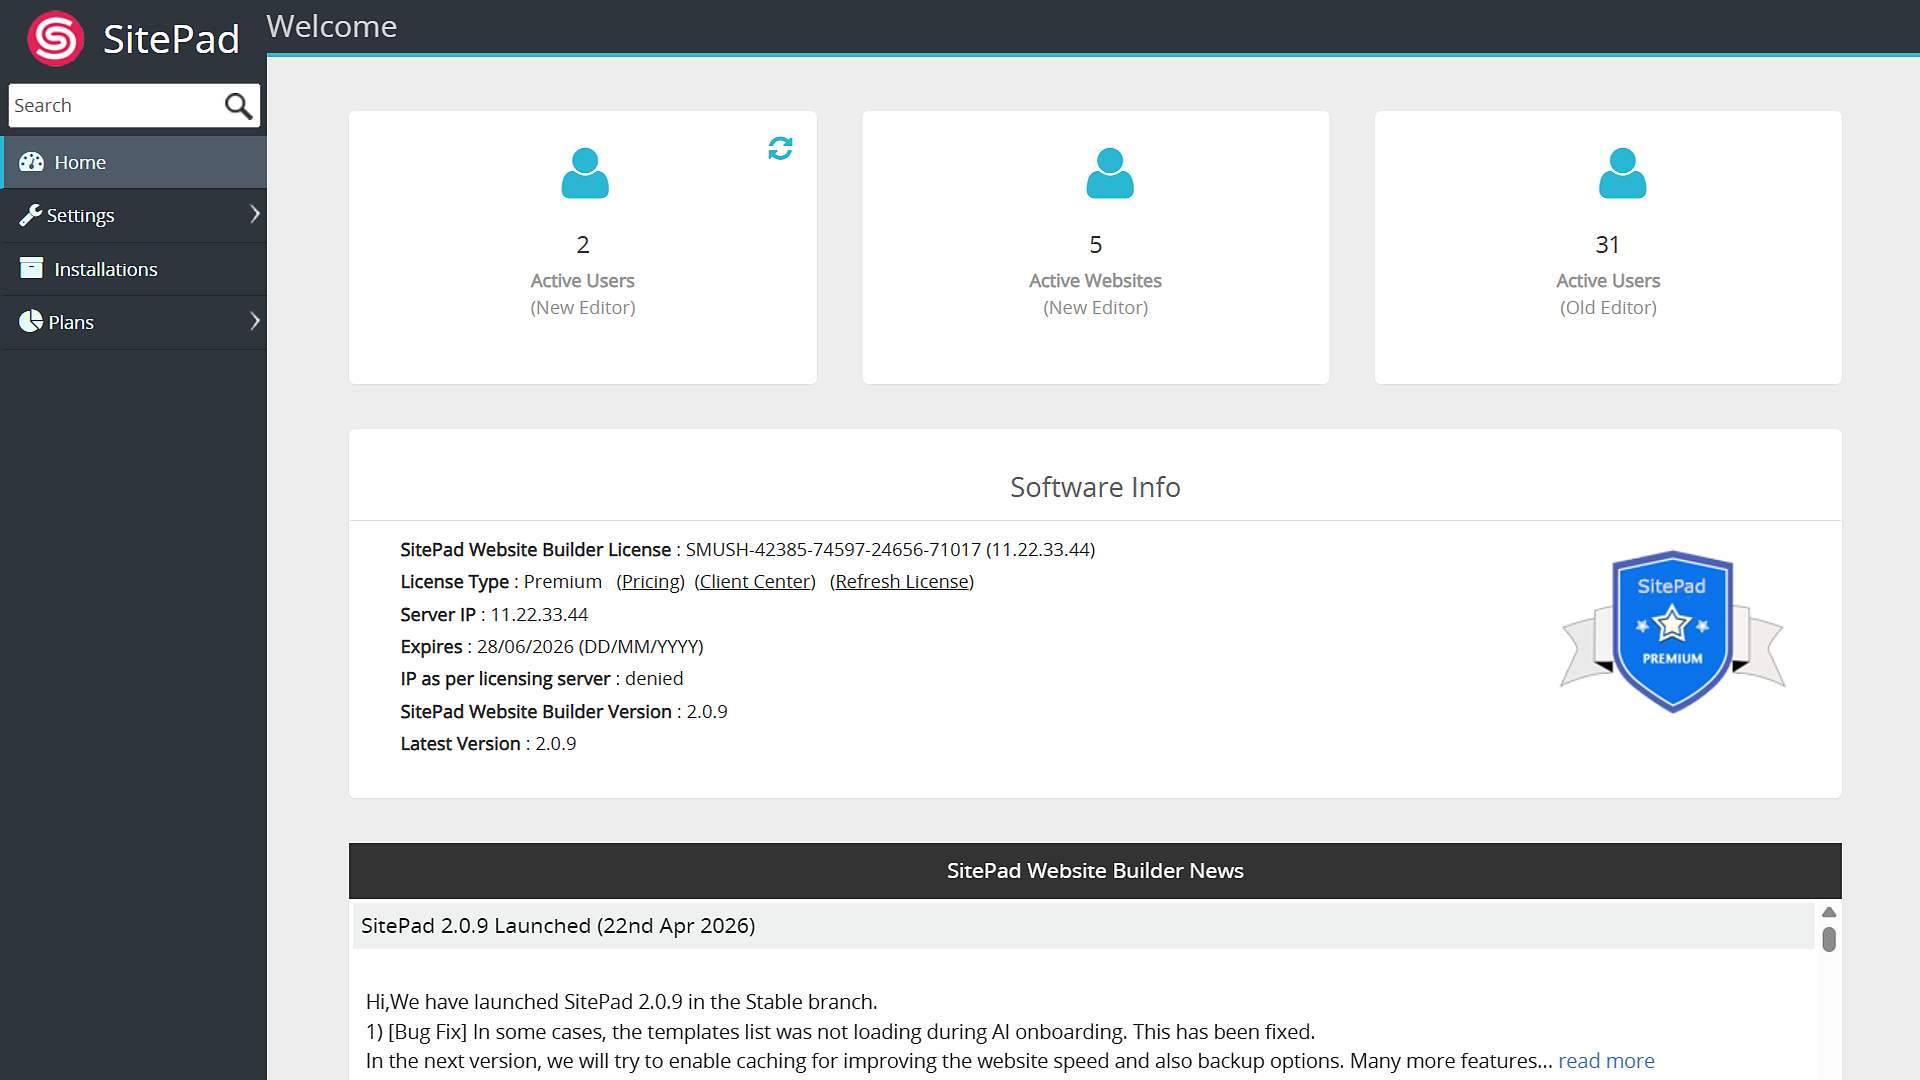Viewport: 1920px width, 1080px height.
Task: Open the Home menu item
Action: click(133, 162)
